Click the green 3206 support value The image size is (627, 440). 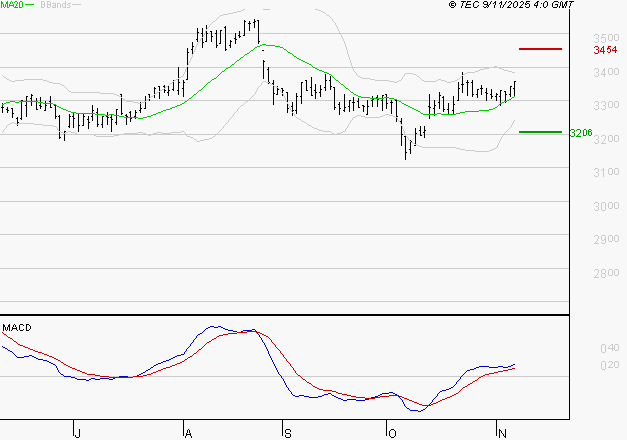581,133
